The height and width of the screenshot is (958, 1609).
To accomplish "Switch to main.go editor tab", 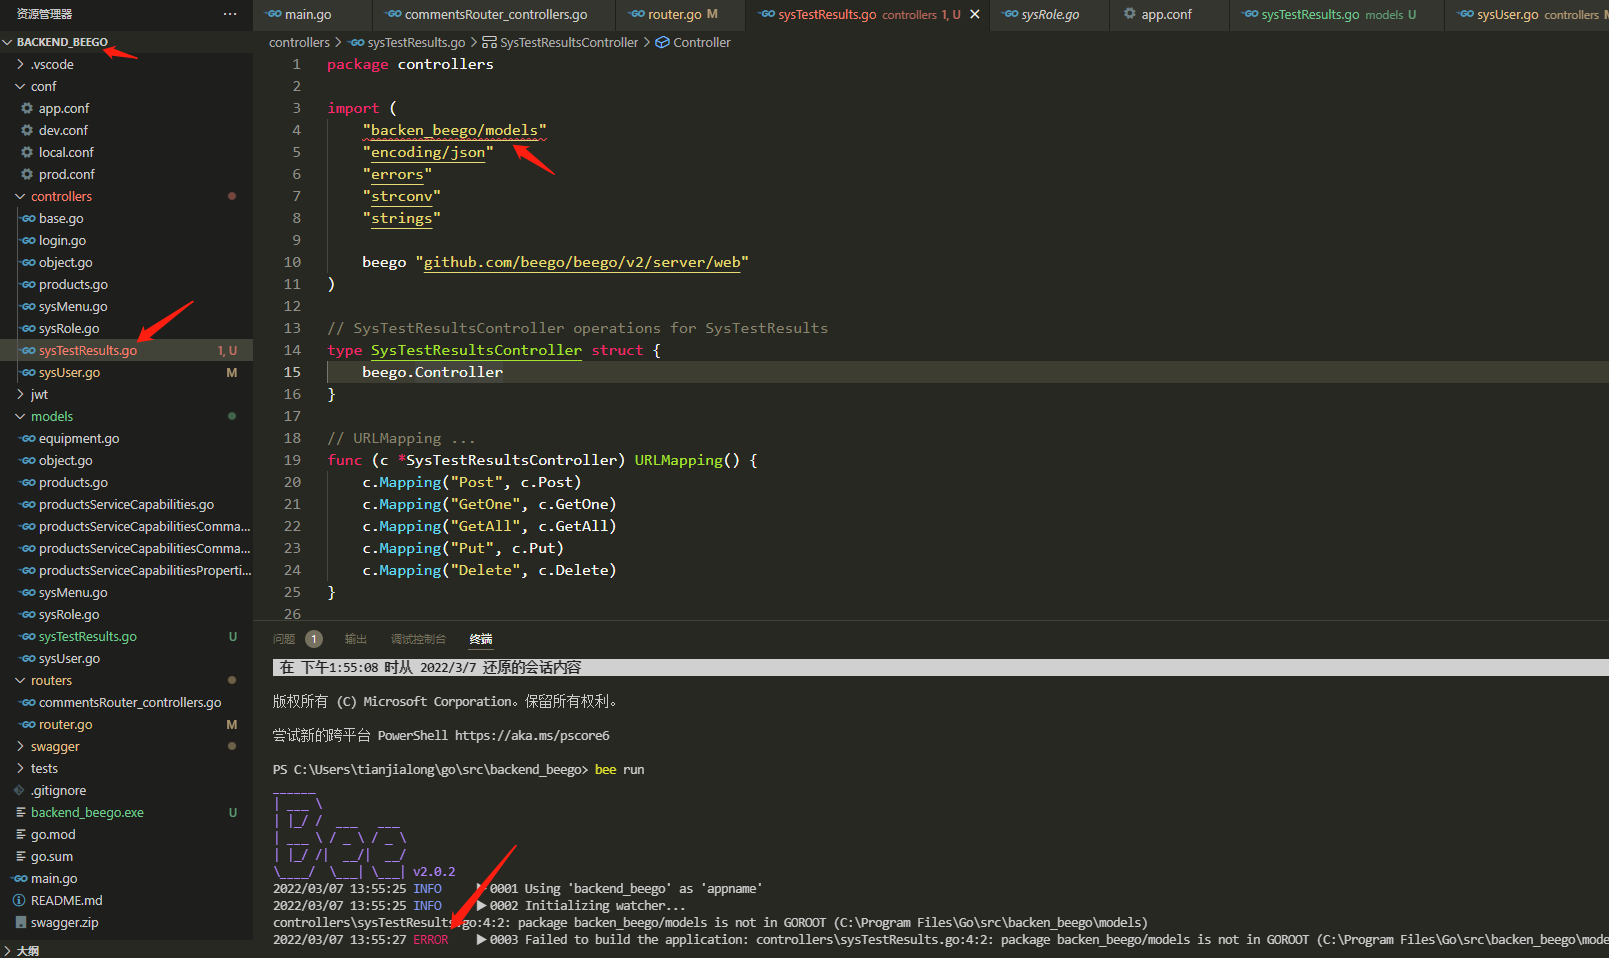I will click(x=308, y=14).
